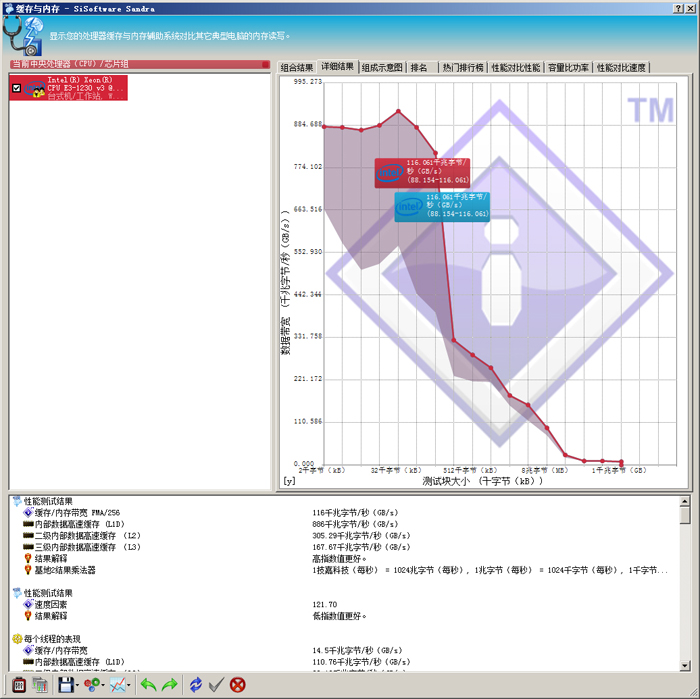700x699 pixels.
Task: Click the green back arrow
Action: [x=148, y=684]
